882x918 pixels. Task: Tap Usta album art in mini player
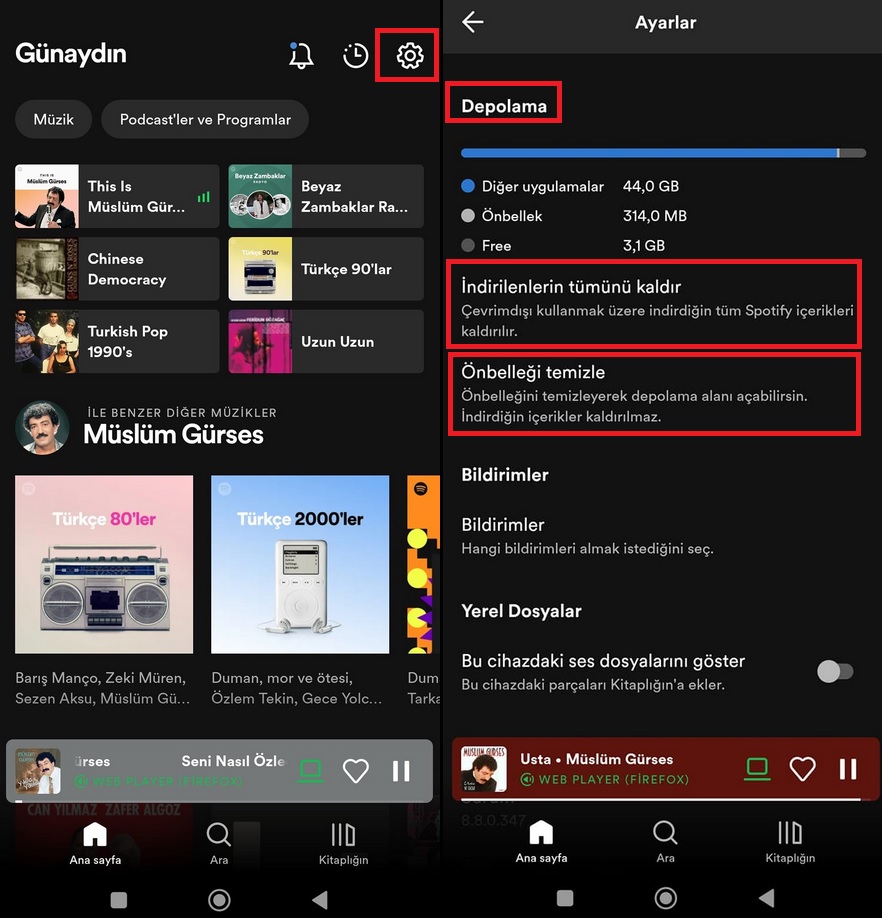(x=483, y=769)
